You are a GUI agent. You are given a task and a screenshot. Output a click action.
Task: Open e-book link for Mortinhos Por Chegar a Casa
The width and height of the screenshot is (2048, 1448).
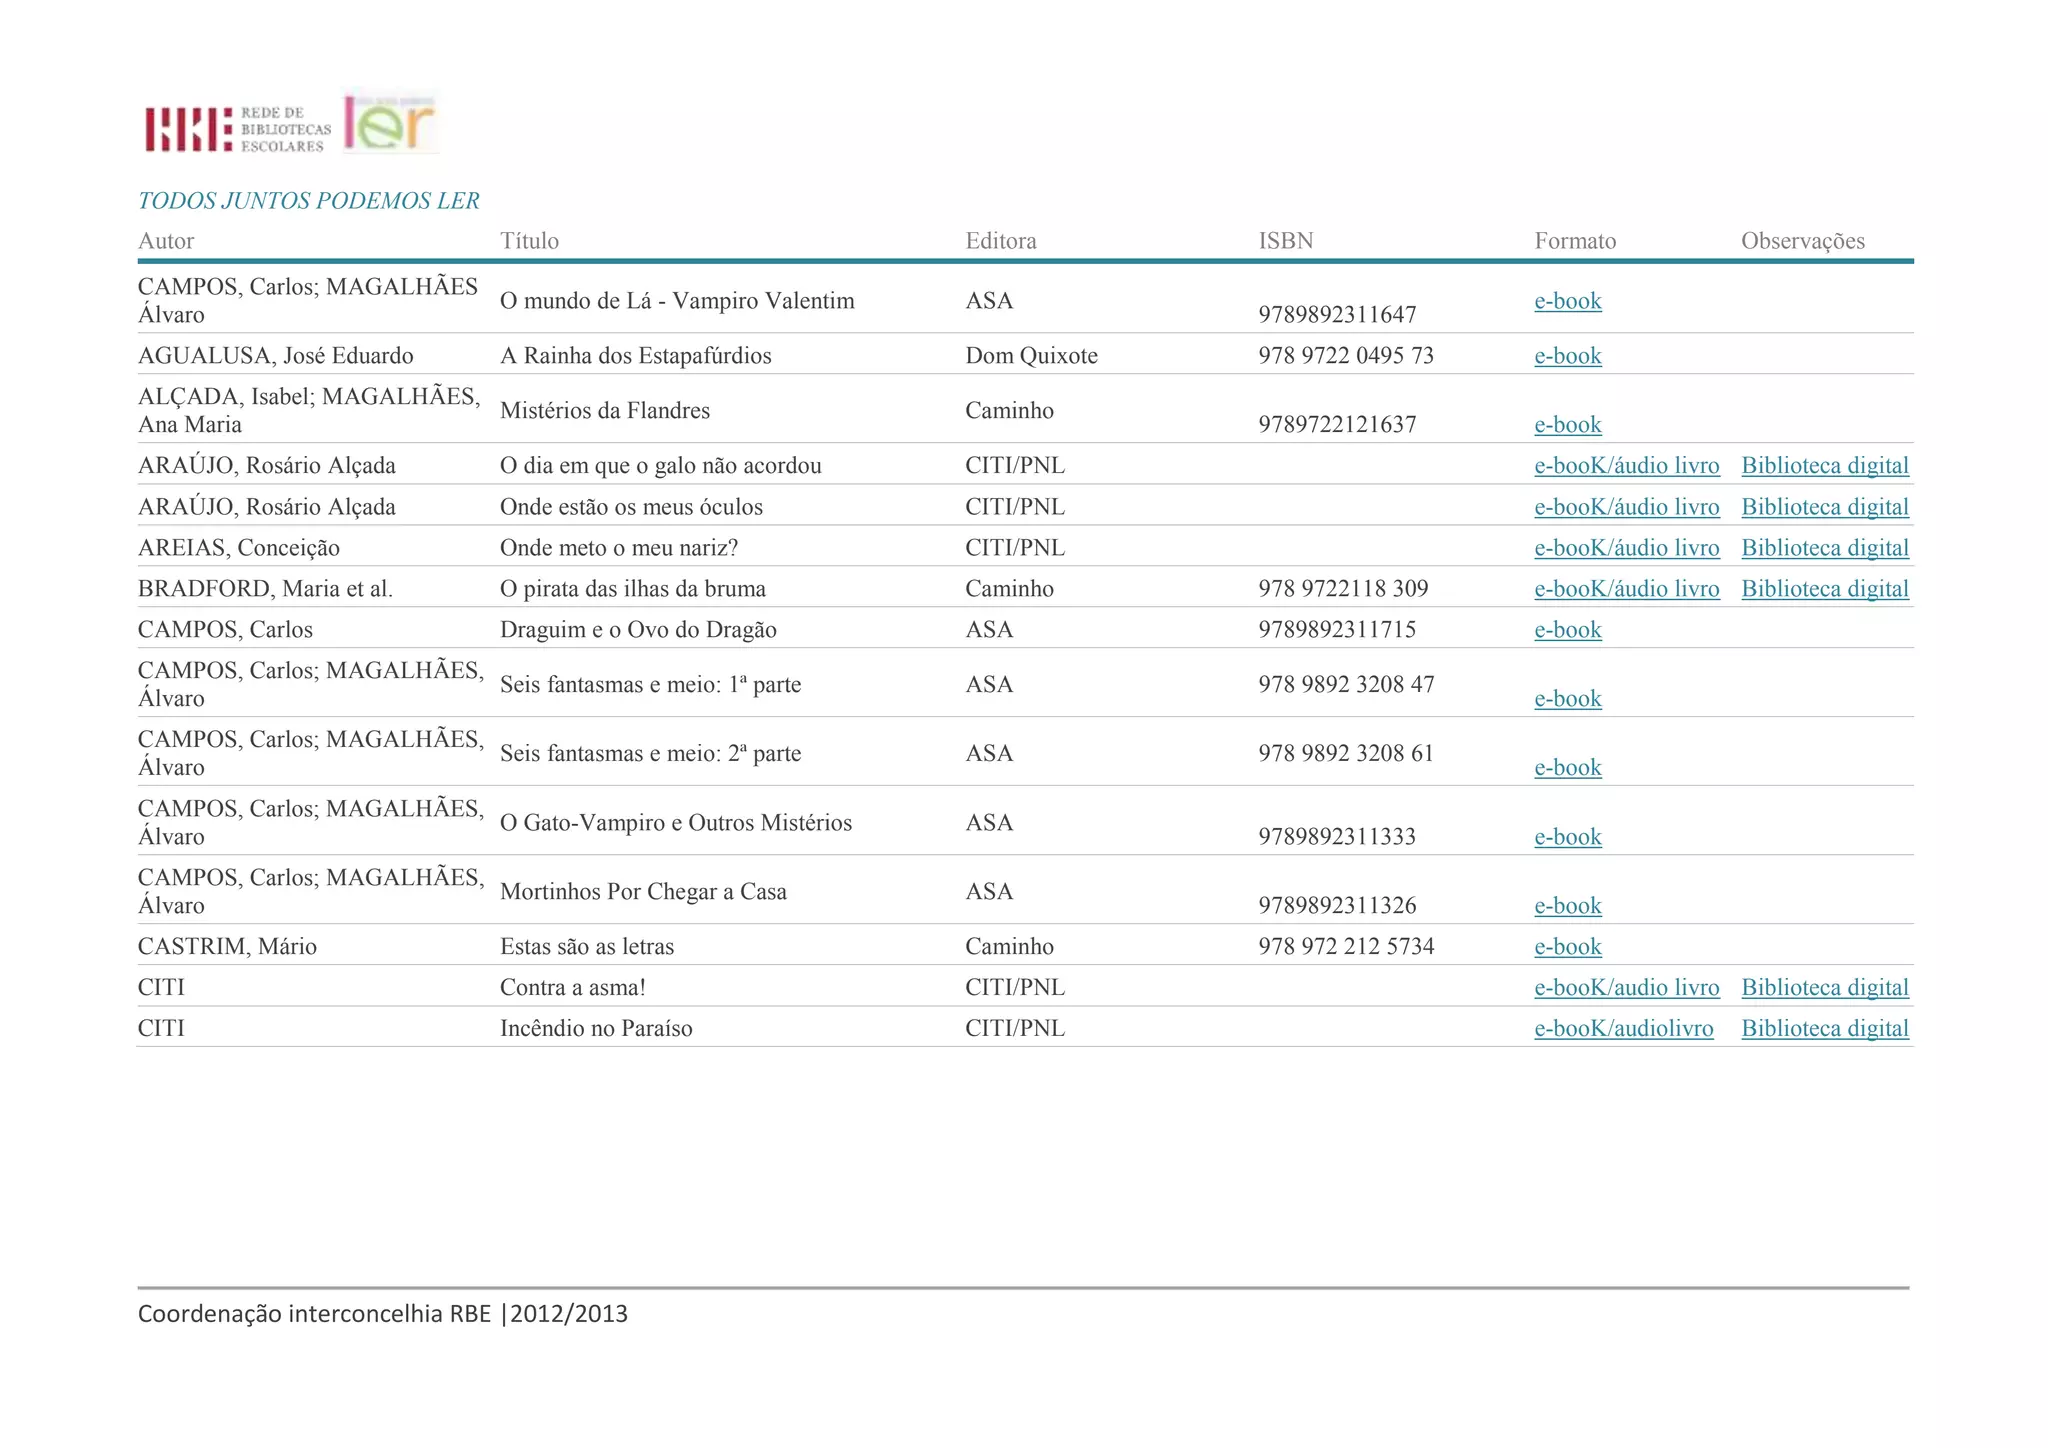pyautogui.click(x=1567, y=906)
